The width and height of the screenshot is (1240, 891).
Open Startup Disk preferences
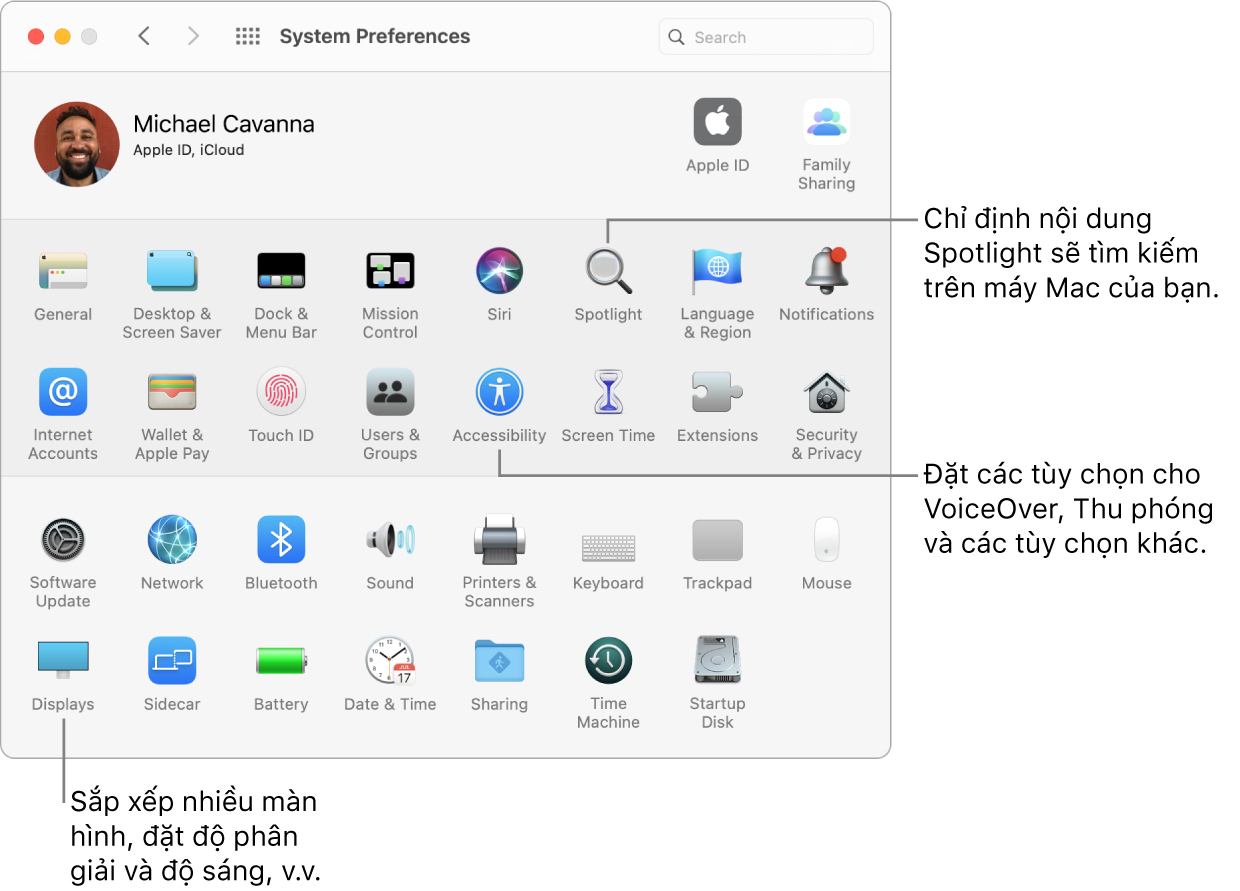717,661
